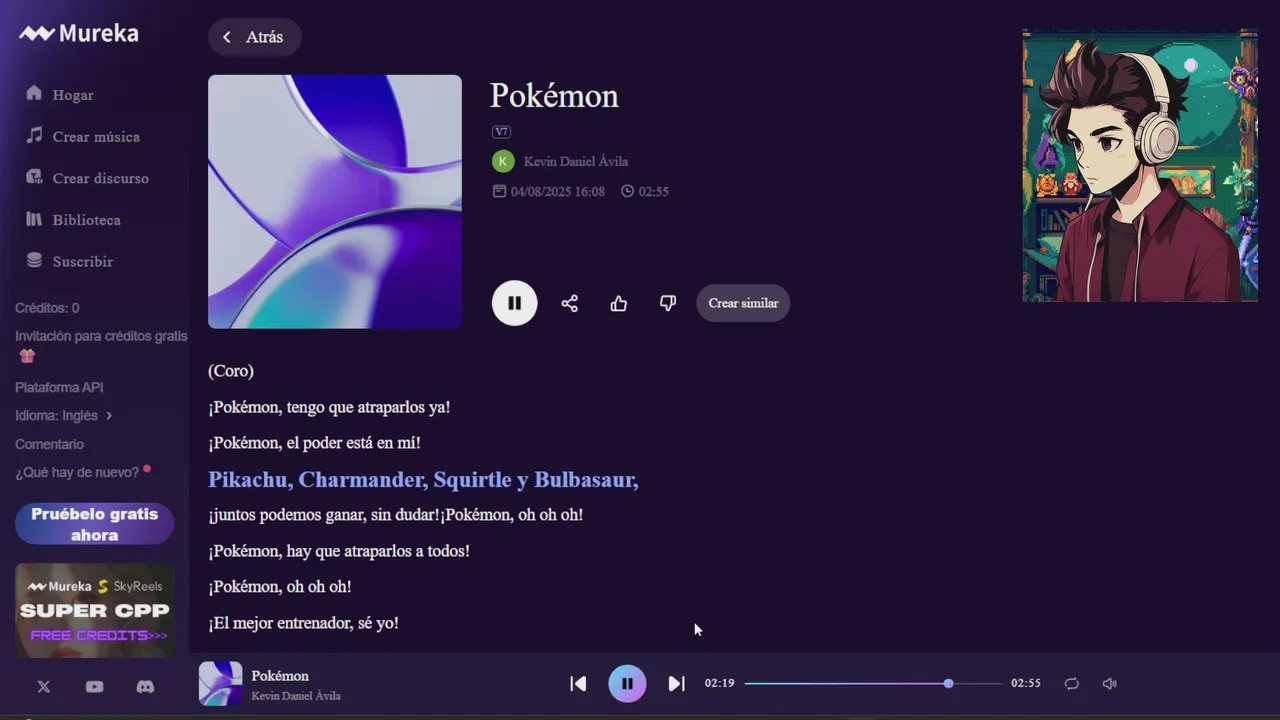Click the Pruébelo gratis ahora button

(94, 524)
